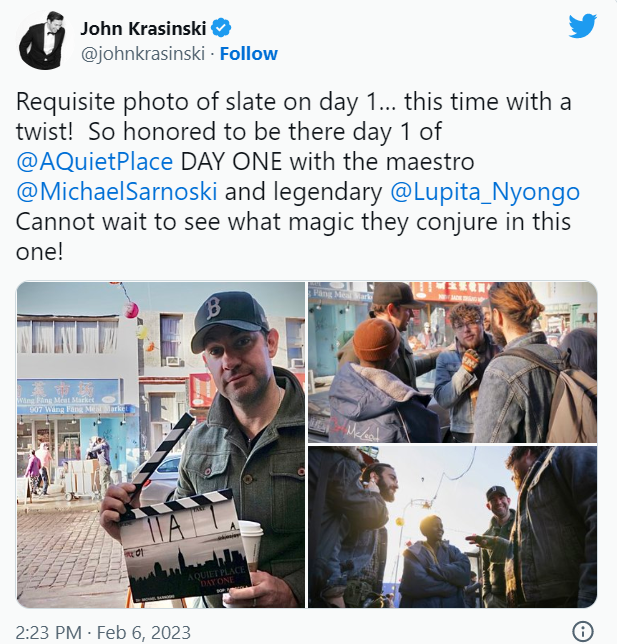Click the Twitter bird logo
This screenshot has width=617, height=644.
582,26
